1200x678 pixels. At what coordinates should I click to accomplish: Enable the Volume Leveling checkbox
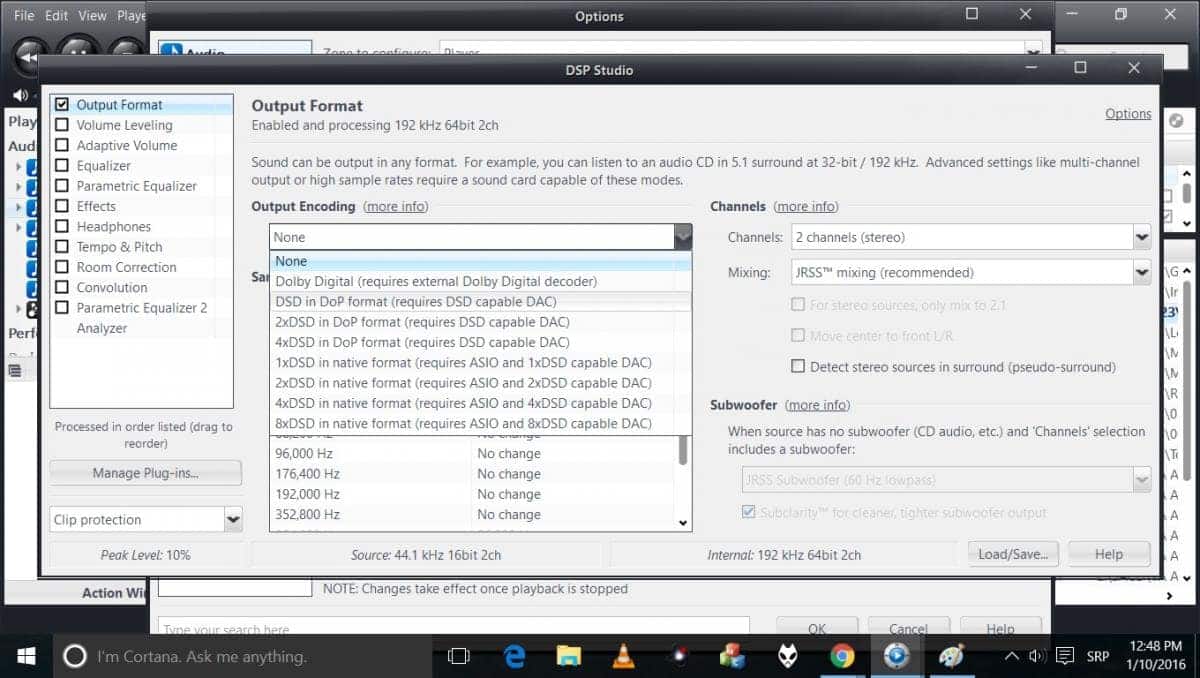(x=62, y=125)
